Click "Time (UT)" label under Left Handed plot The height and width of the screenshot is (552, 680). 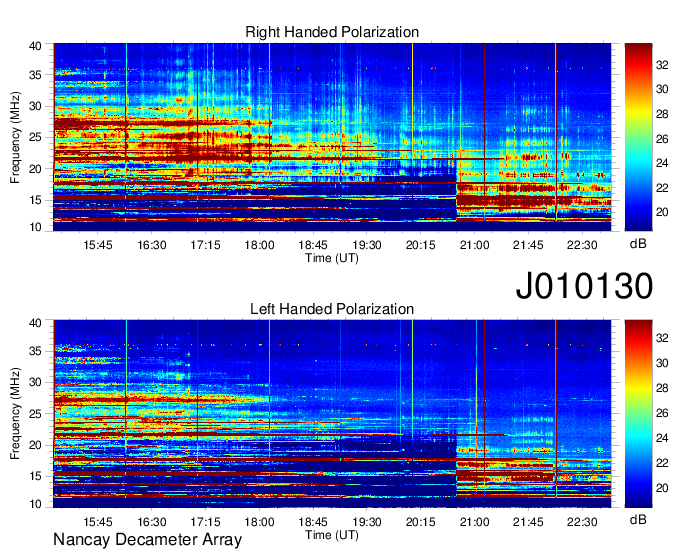332,535
